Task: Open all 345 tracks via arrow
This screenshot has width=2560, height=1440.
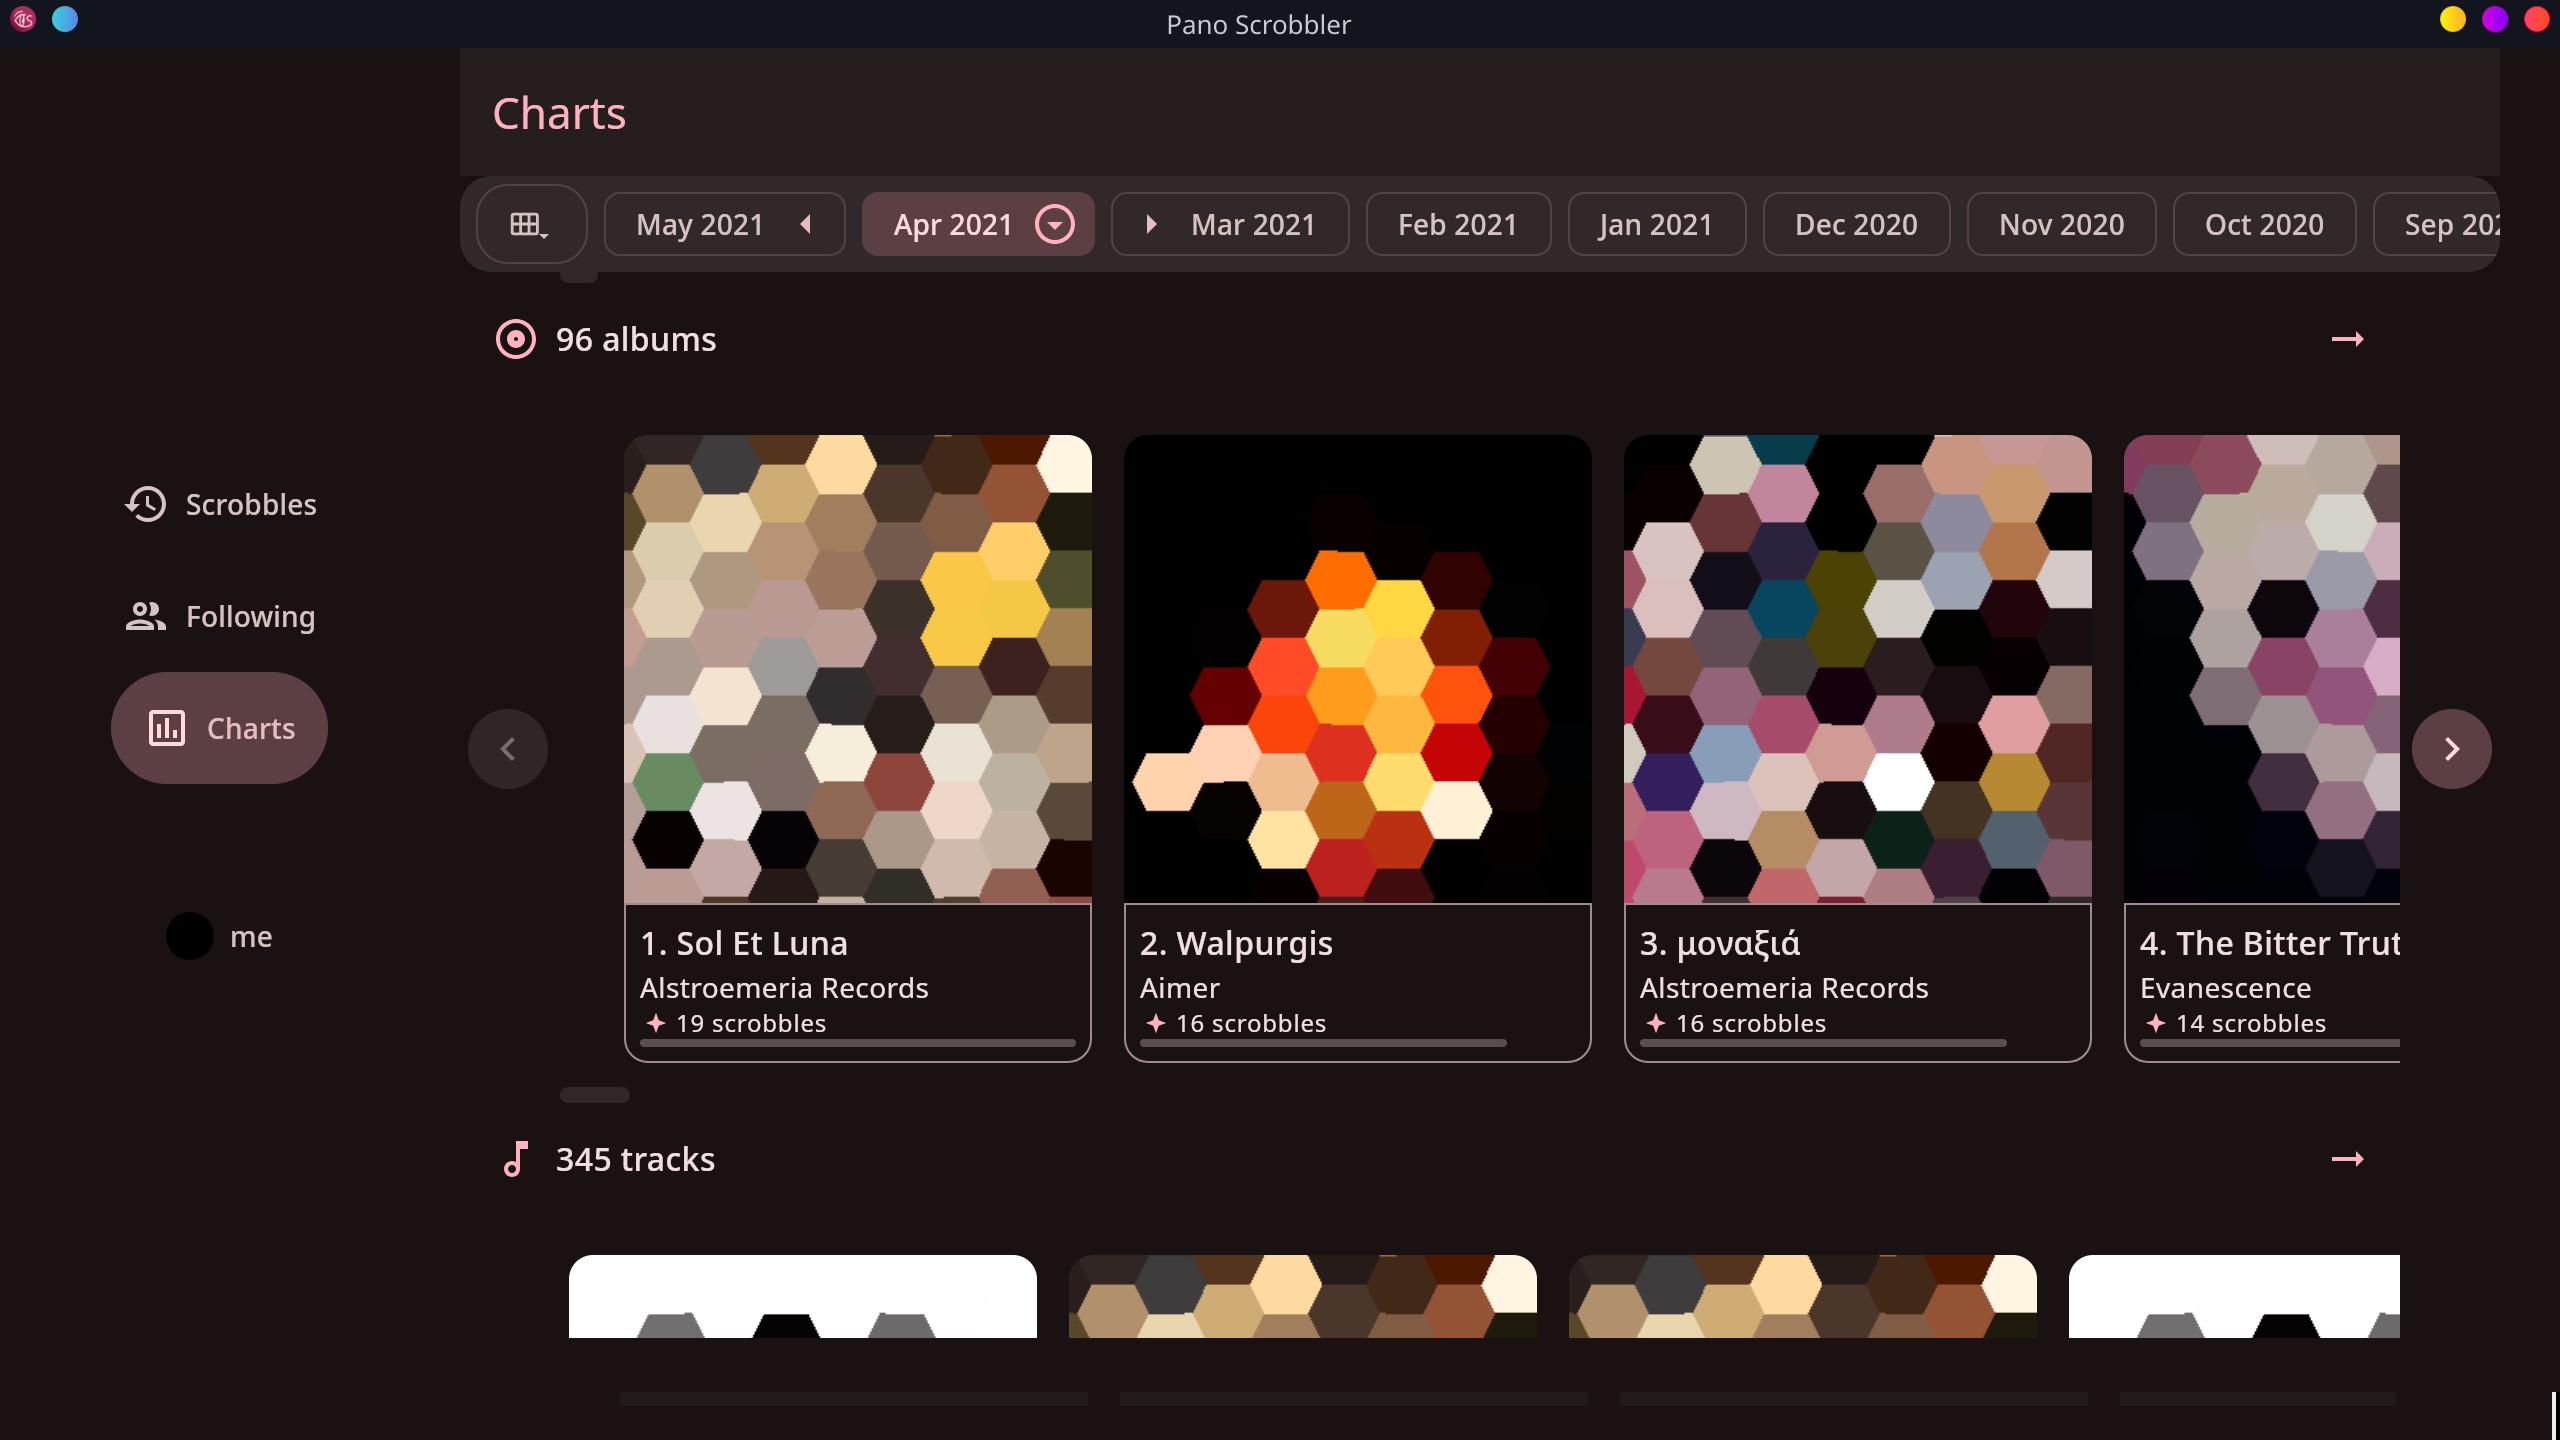Action: pos(2347,1159)
